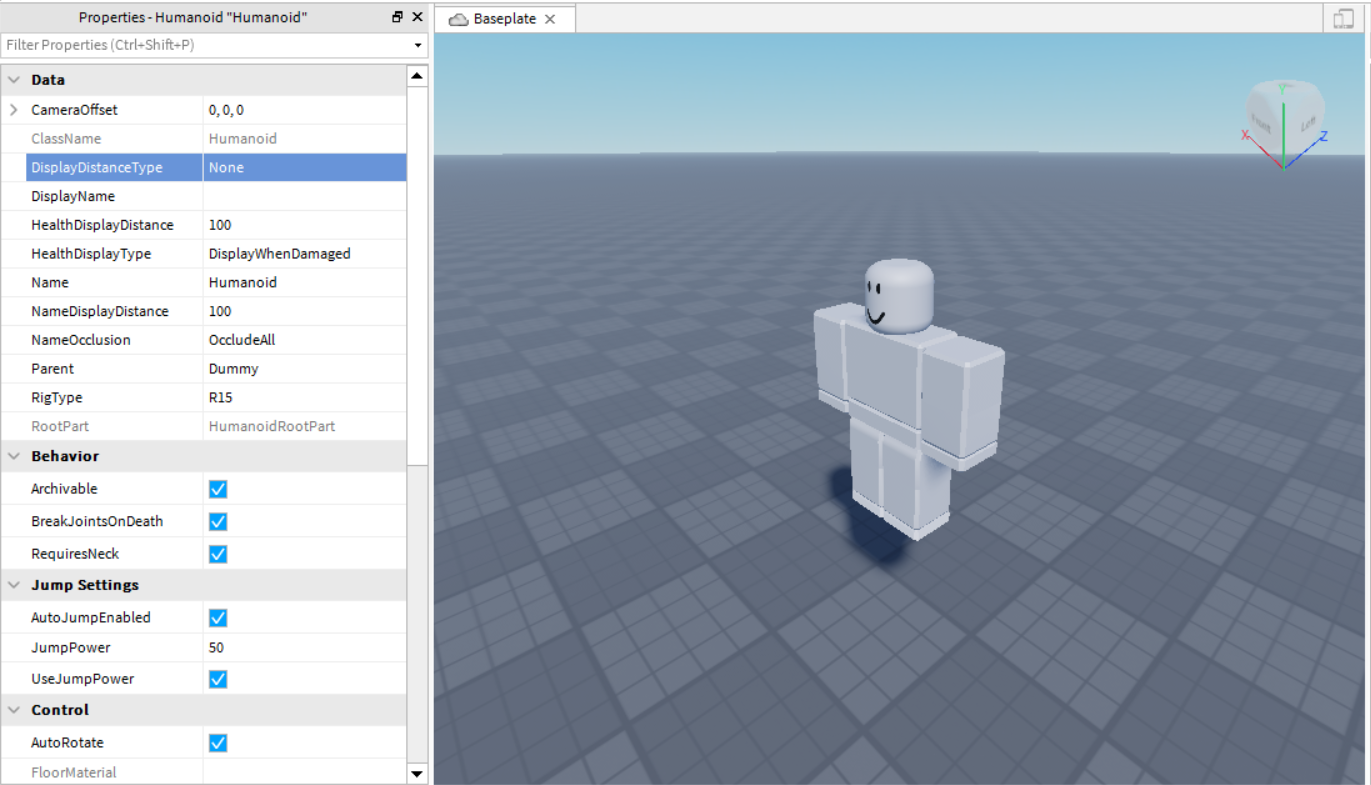Select the NameOcclusion property label
The width and height of the screenshot is (1371, 785).
[x=81, y=340]
